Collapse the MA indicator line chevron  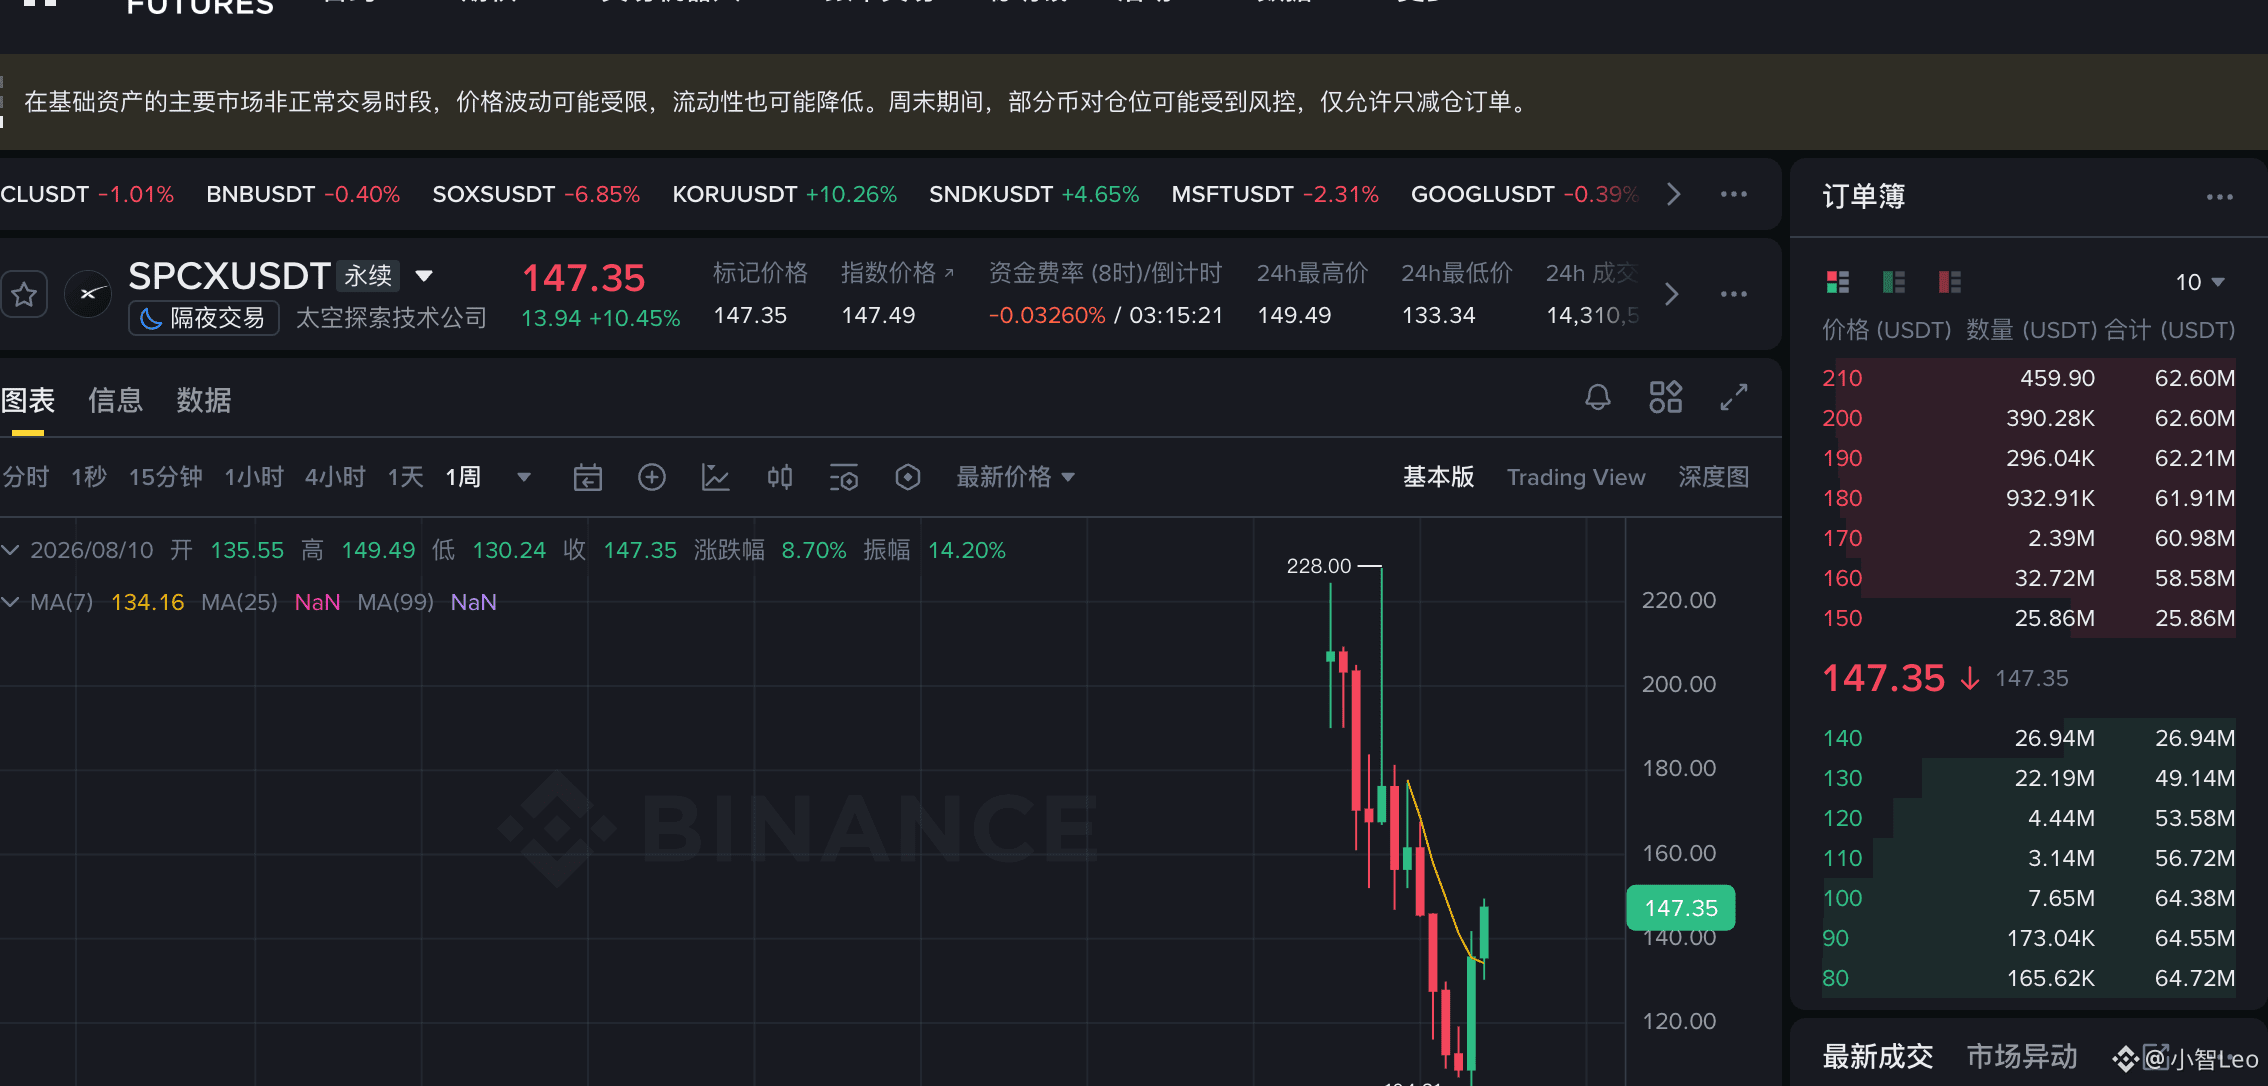click(11, 602)
